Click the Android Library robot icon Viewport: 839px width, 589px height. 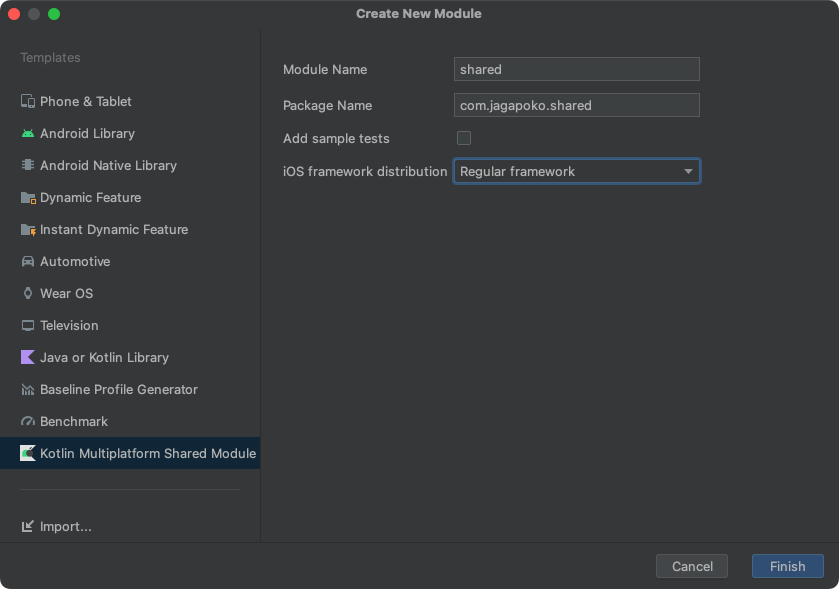28,134
